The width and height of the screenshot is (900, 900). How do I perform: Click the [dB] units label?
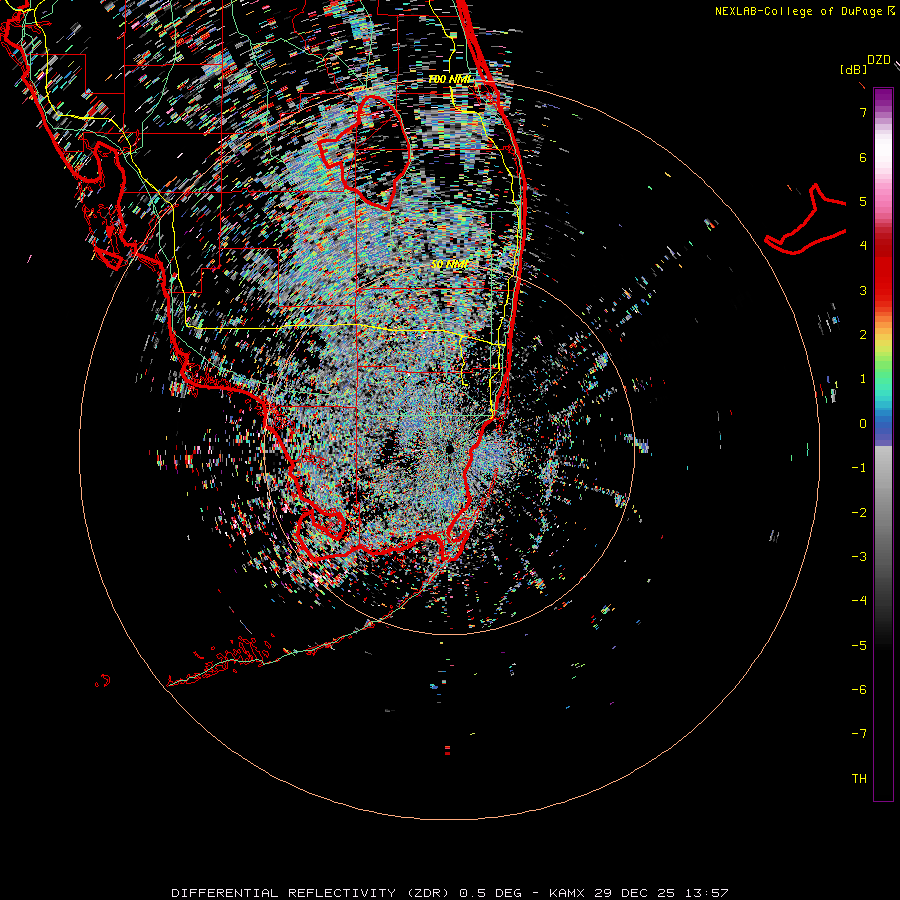tap(853, 69)
